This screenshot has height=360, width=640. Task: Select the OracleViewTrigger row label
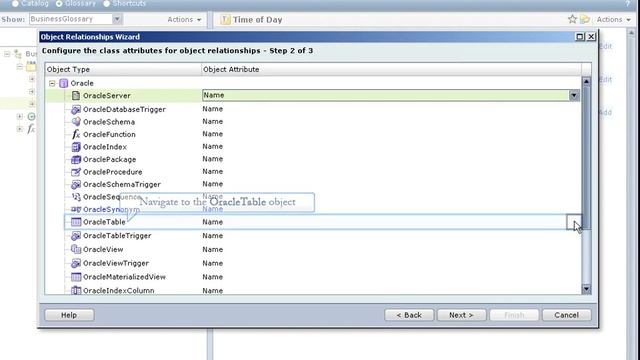[x=116, y=263]
